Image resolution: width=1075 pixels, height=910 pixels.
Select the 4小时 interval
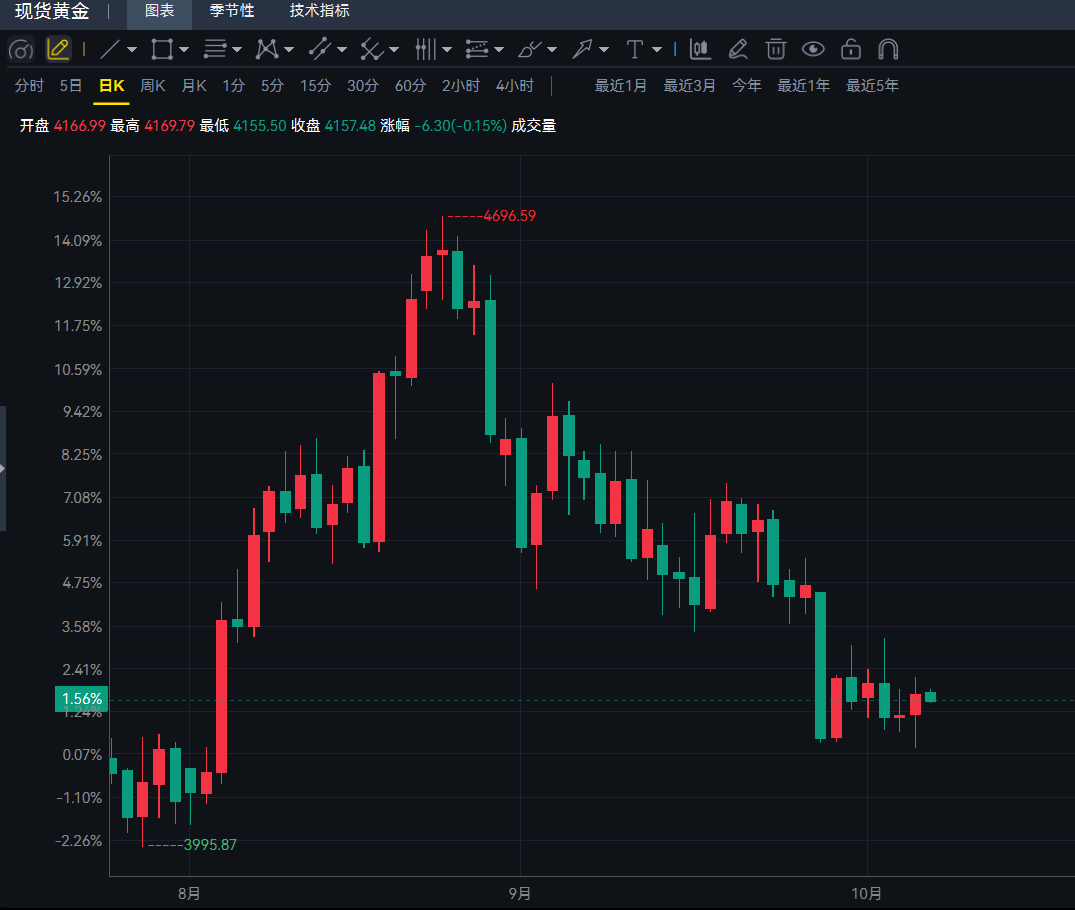click(x=515, y=86)
